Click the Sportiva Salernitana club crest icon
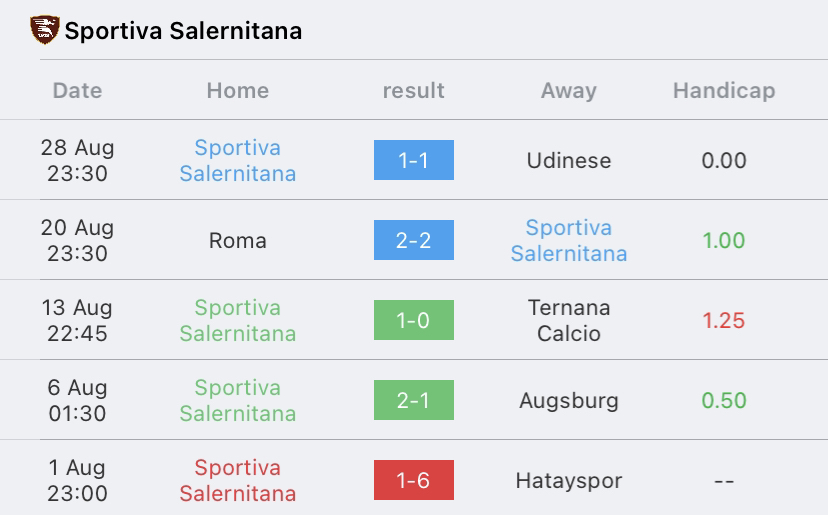The height and width of the screenshot is (515, 828). point(44,30)
